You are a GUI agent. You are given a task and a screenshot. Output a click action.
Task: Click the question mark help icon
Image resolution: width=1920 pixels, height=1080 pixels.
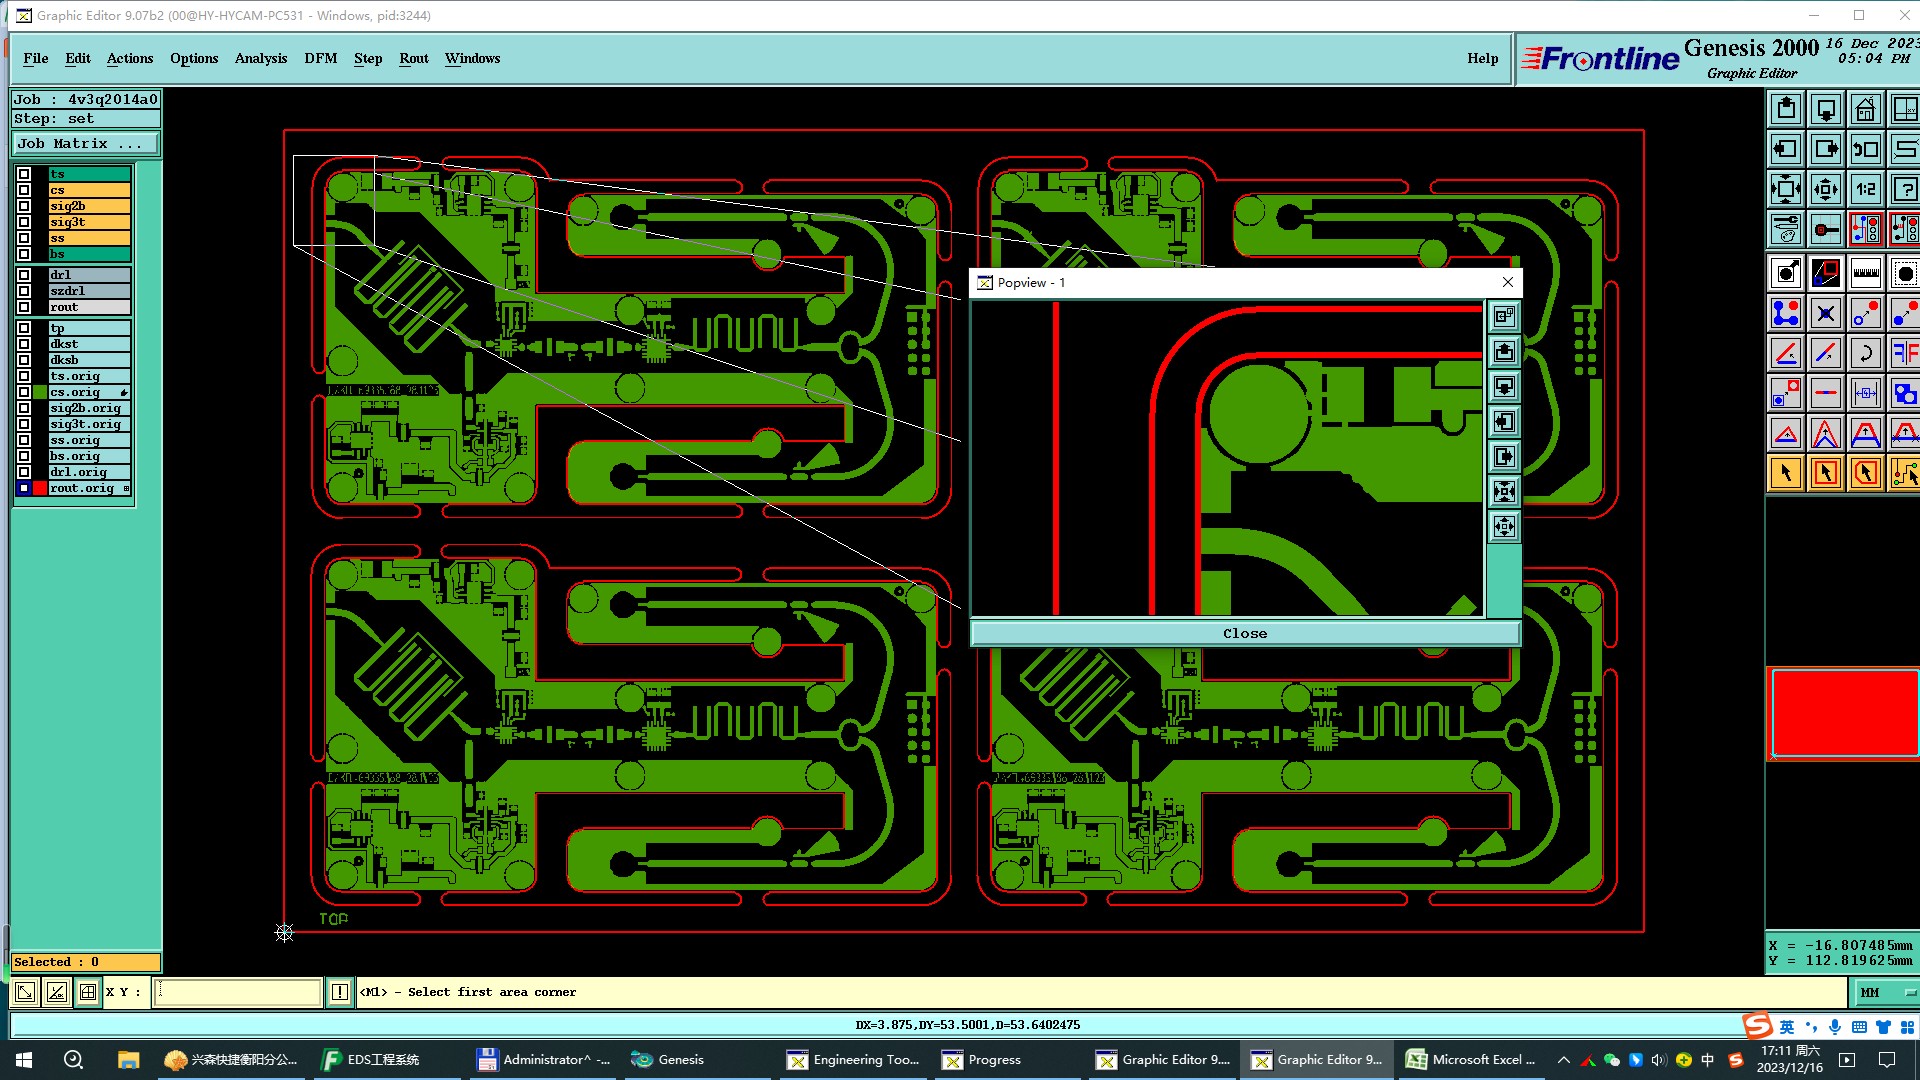point(1904,189)
